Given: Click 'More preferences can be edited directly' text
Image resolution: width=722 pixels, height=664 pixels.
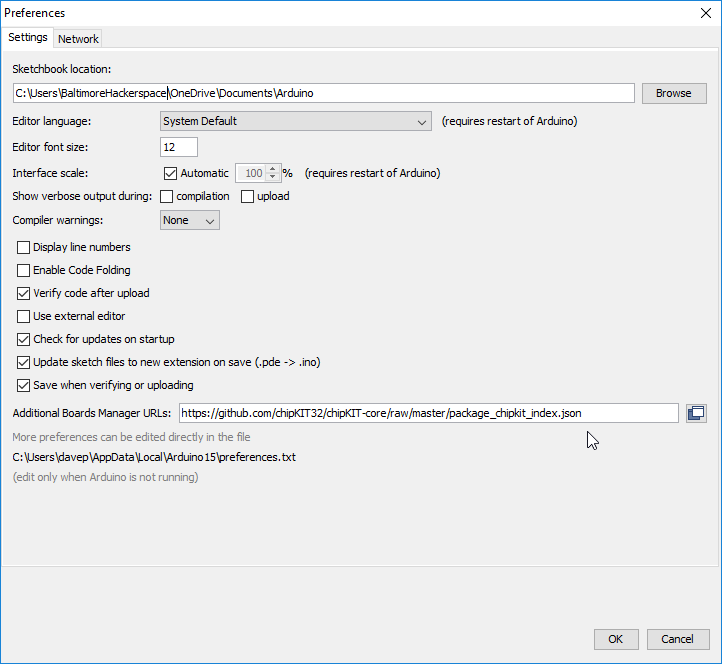Looking at the screenshot, I should 131,437.
